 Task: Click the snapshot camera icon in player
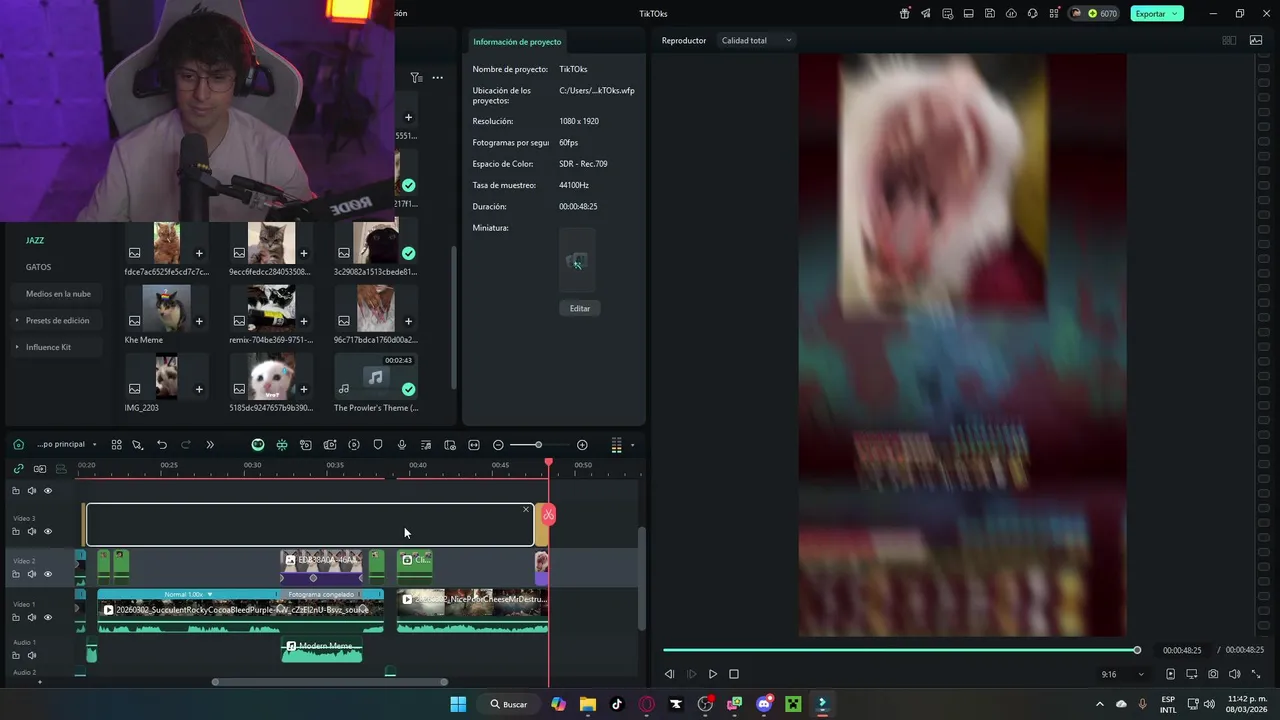(x=1213, y=674)
